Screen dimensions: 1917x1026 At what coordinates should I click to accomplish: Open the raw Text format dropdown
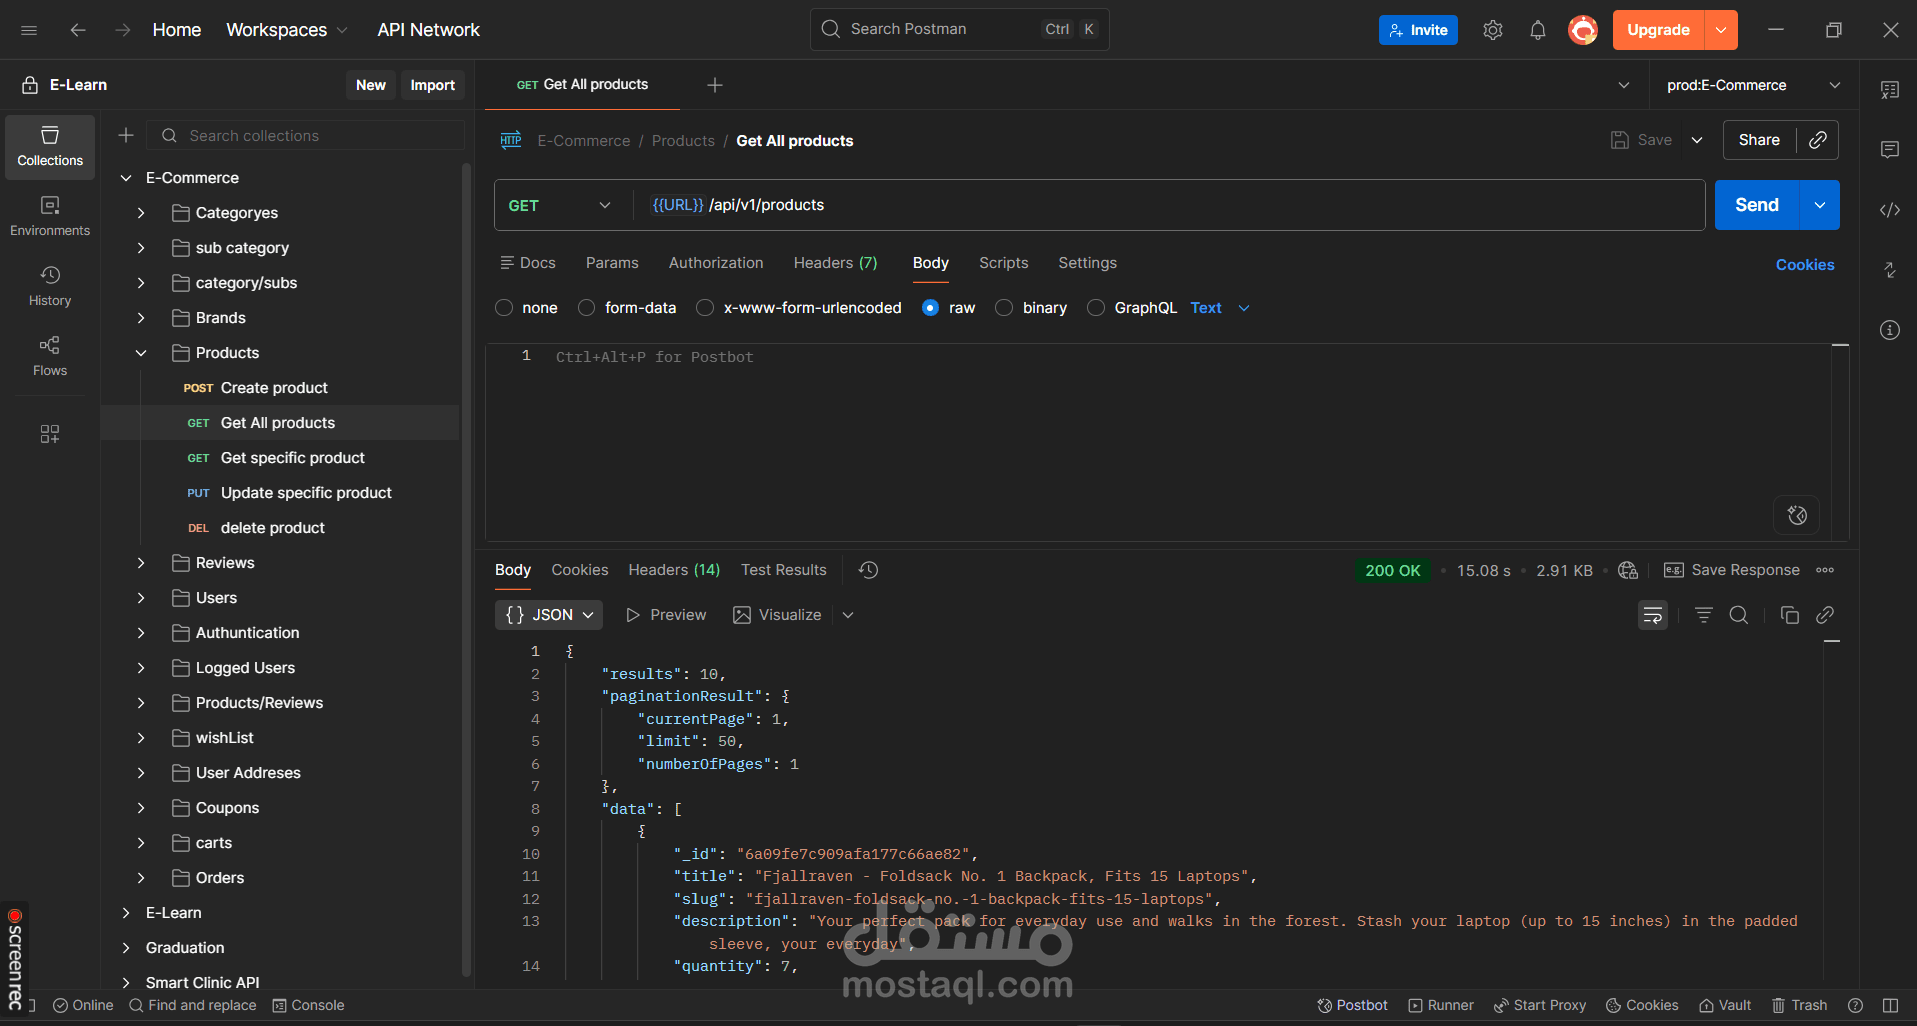click(x=1220, y=308)
